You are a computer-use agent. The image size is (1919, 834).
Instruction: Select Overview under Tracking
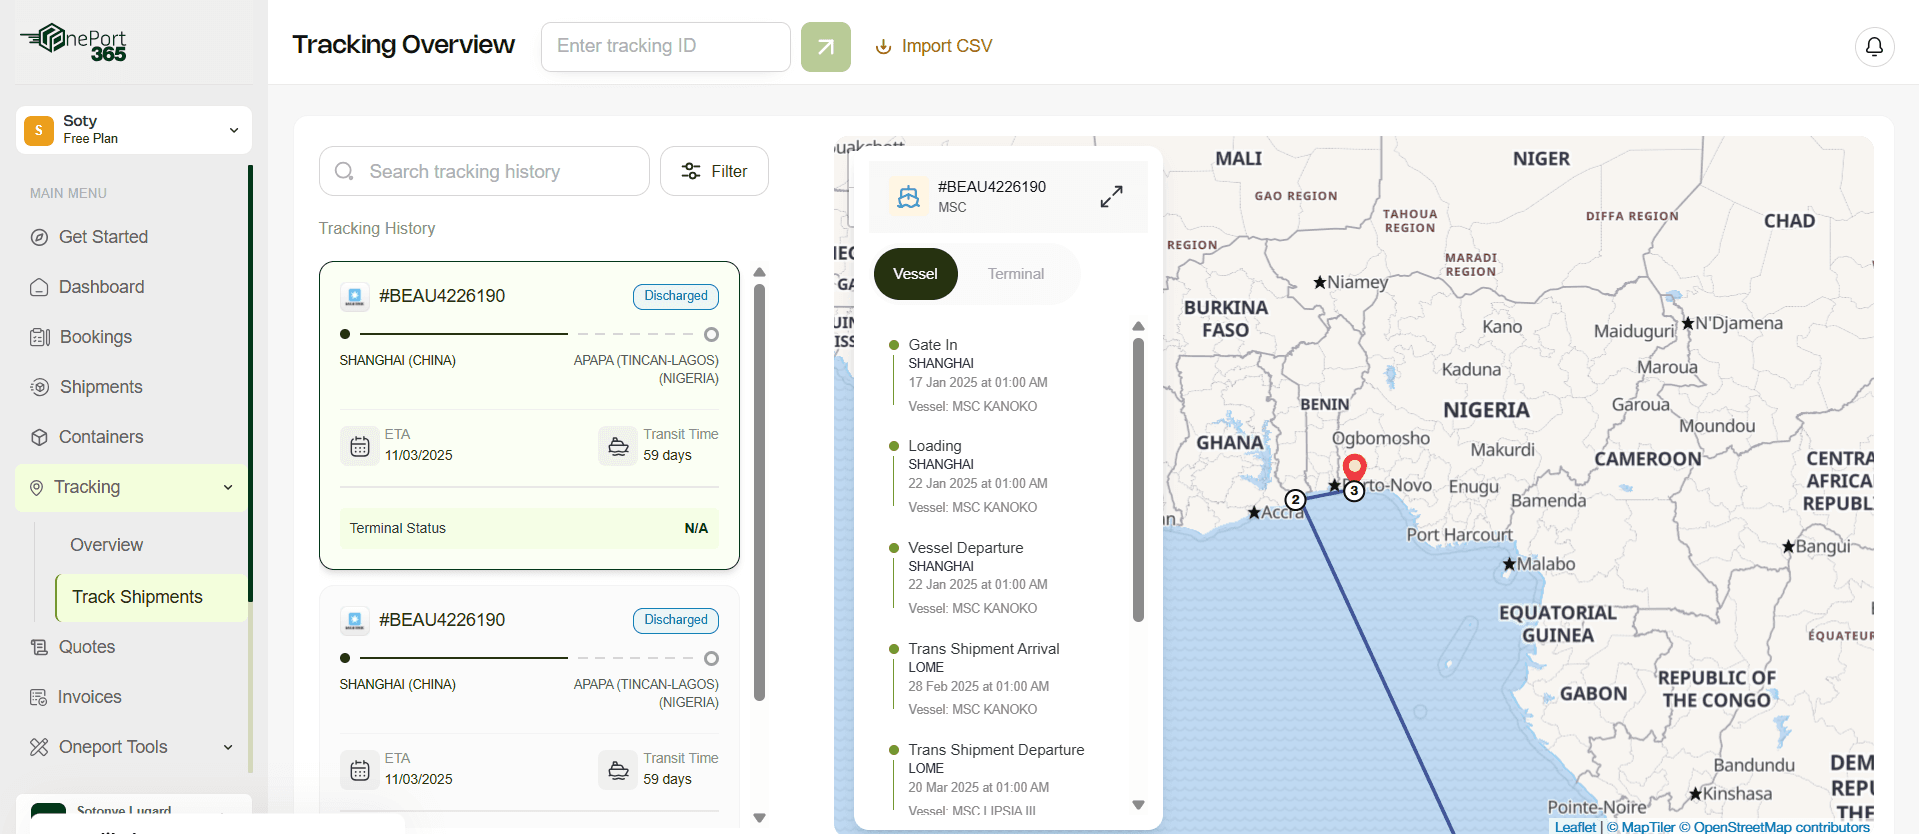click(106, 545)
